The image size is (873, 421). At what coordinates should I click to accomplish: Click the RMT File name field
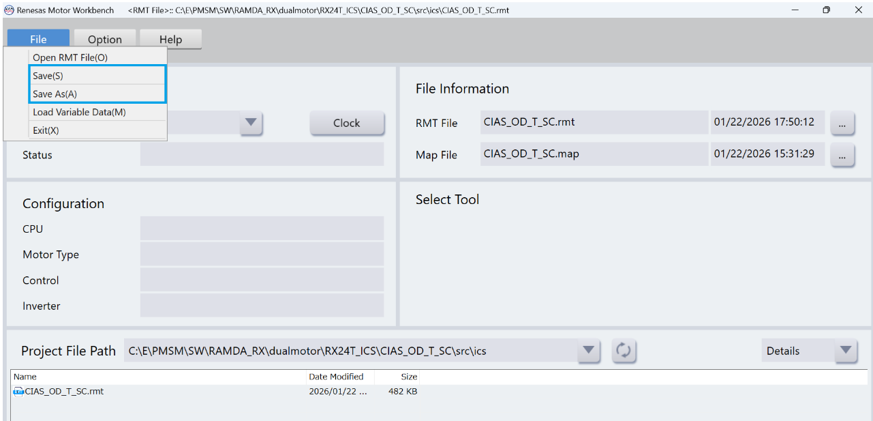(x=594, y=122)
